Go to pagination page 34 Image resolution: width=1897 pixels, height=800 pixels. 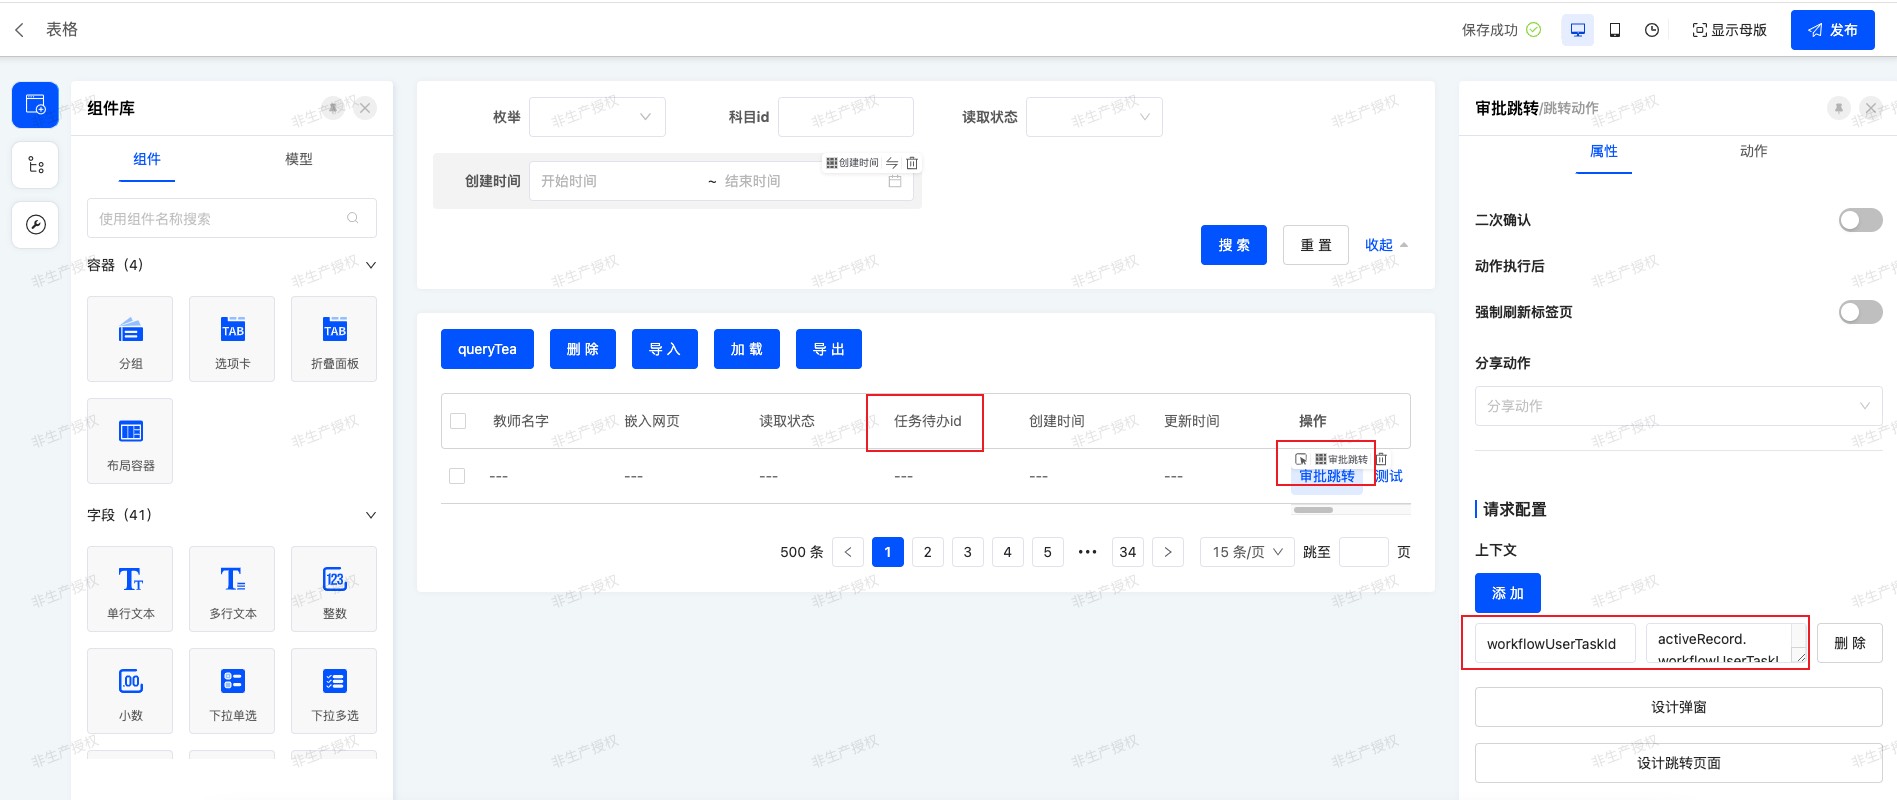1128,552
